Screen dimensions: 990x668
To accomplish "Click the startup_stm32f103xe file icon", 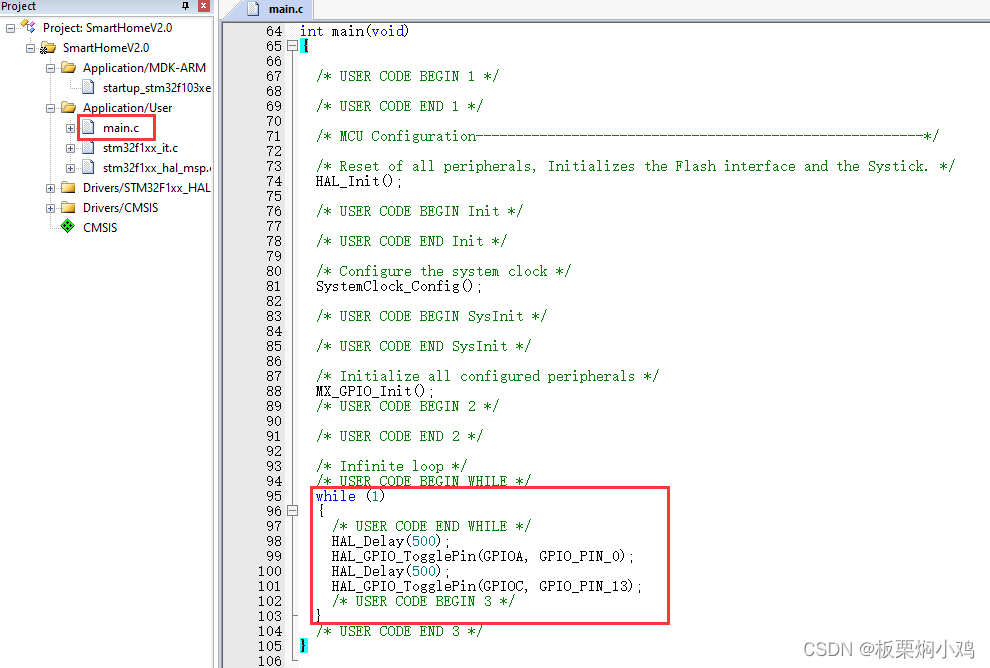I will pos(90,87).
